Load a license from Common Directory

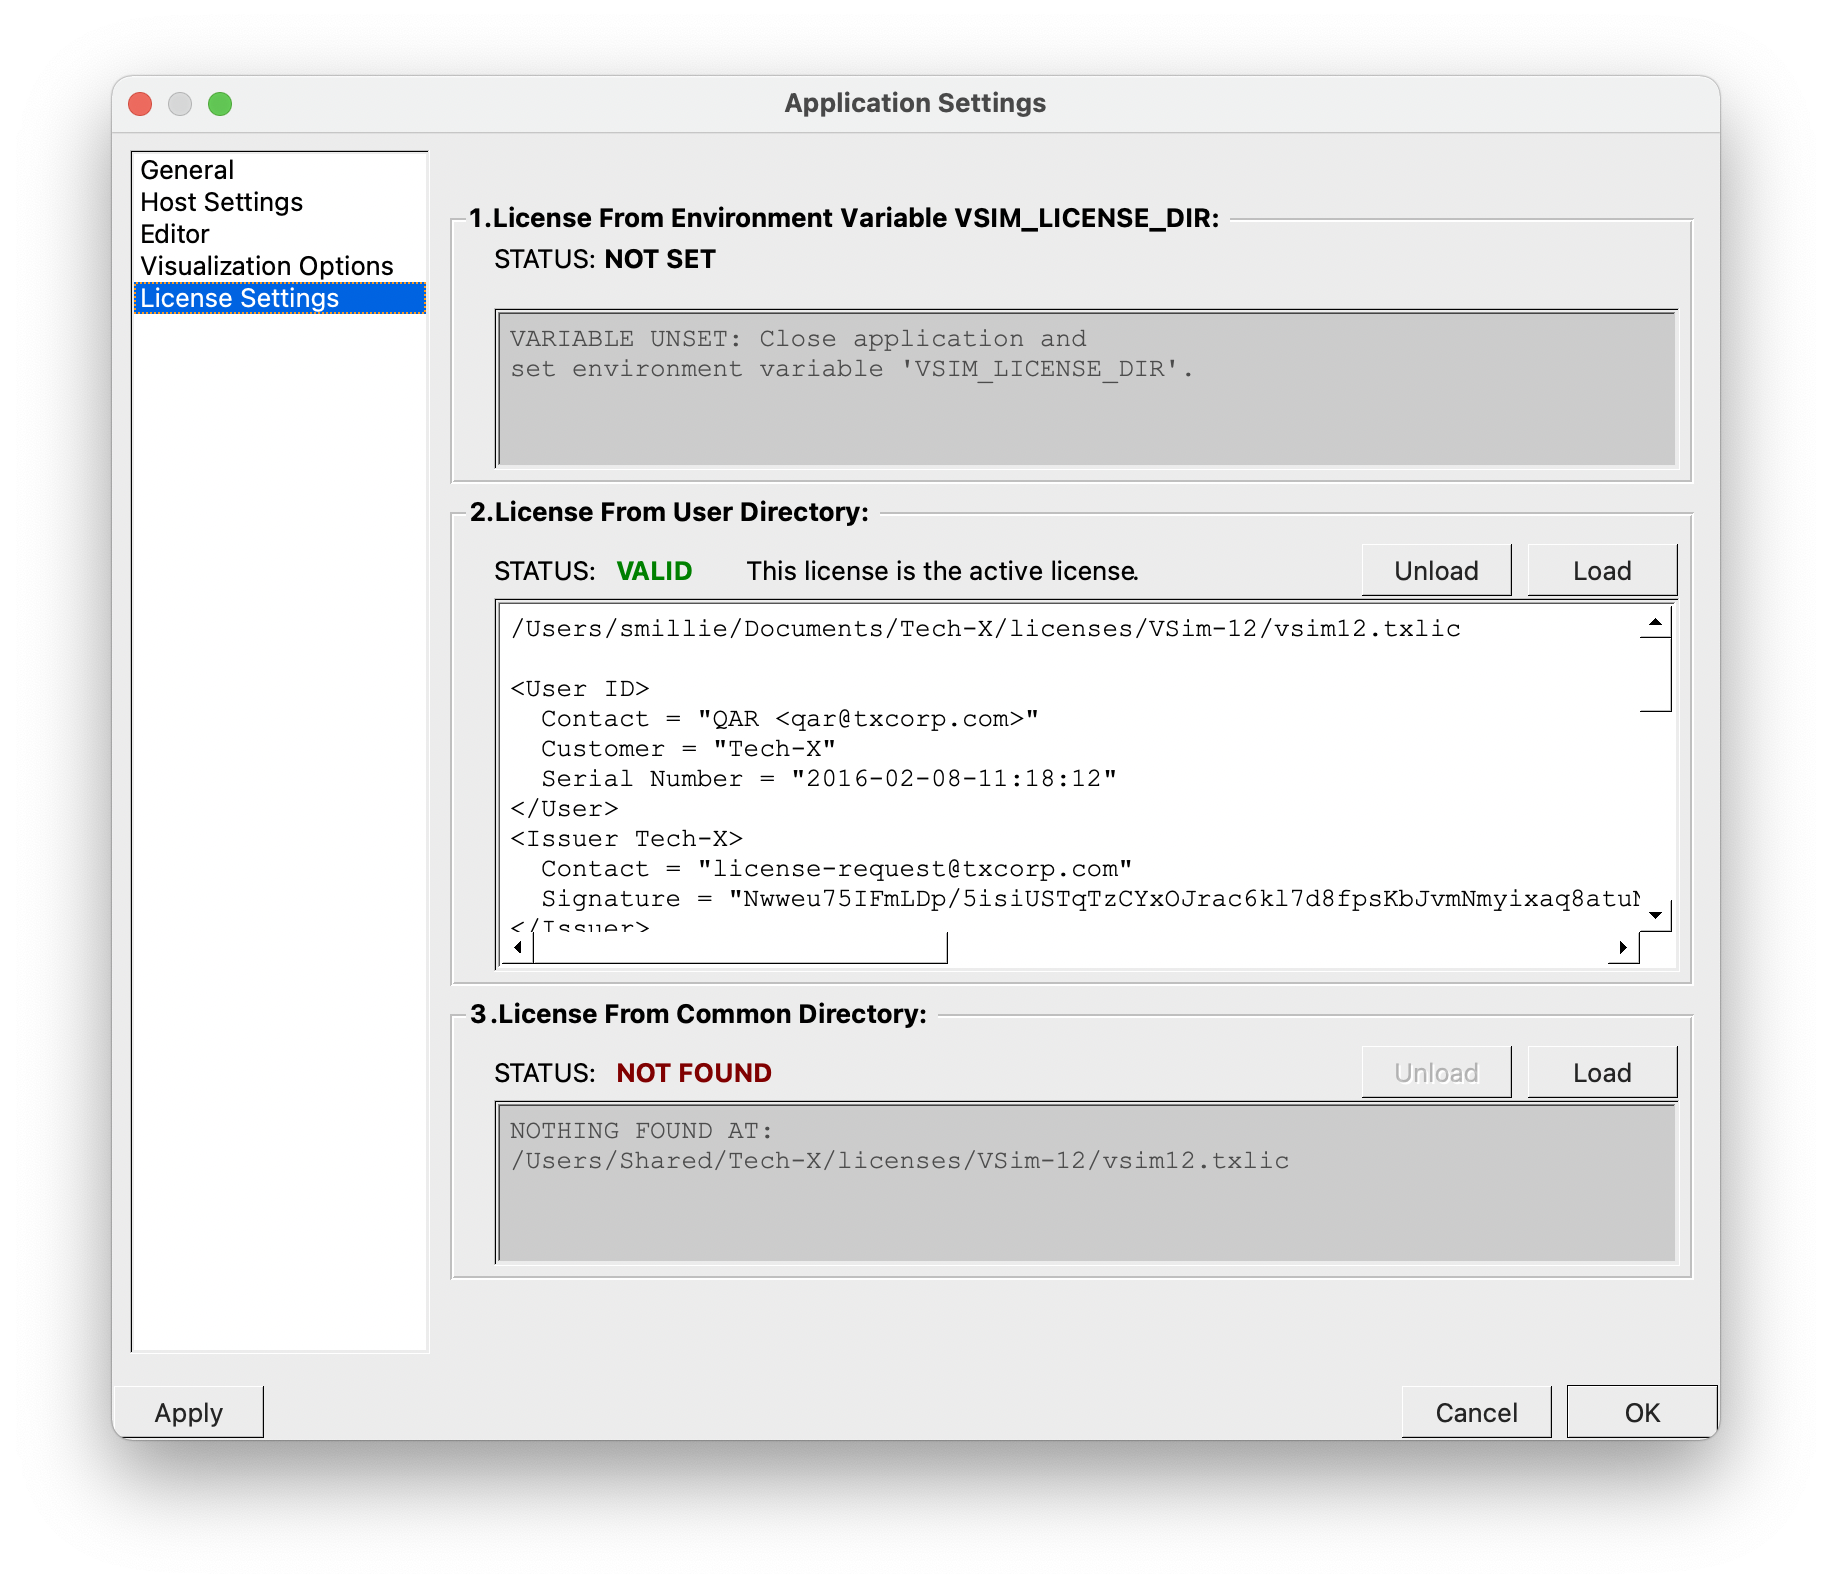[x=1602, y=1073]
